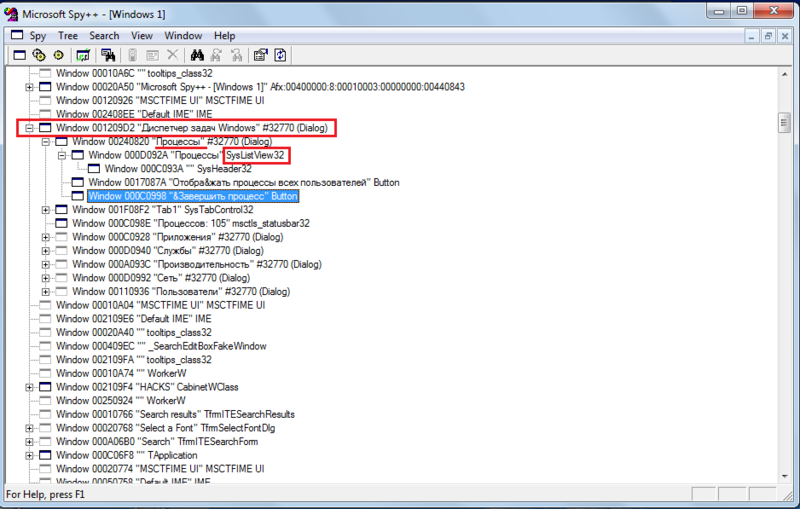Collapse the Процессы SysListView32 node
800x509 pixels.
click(62, 156)
